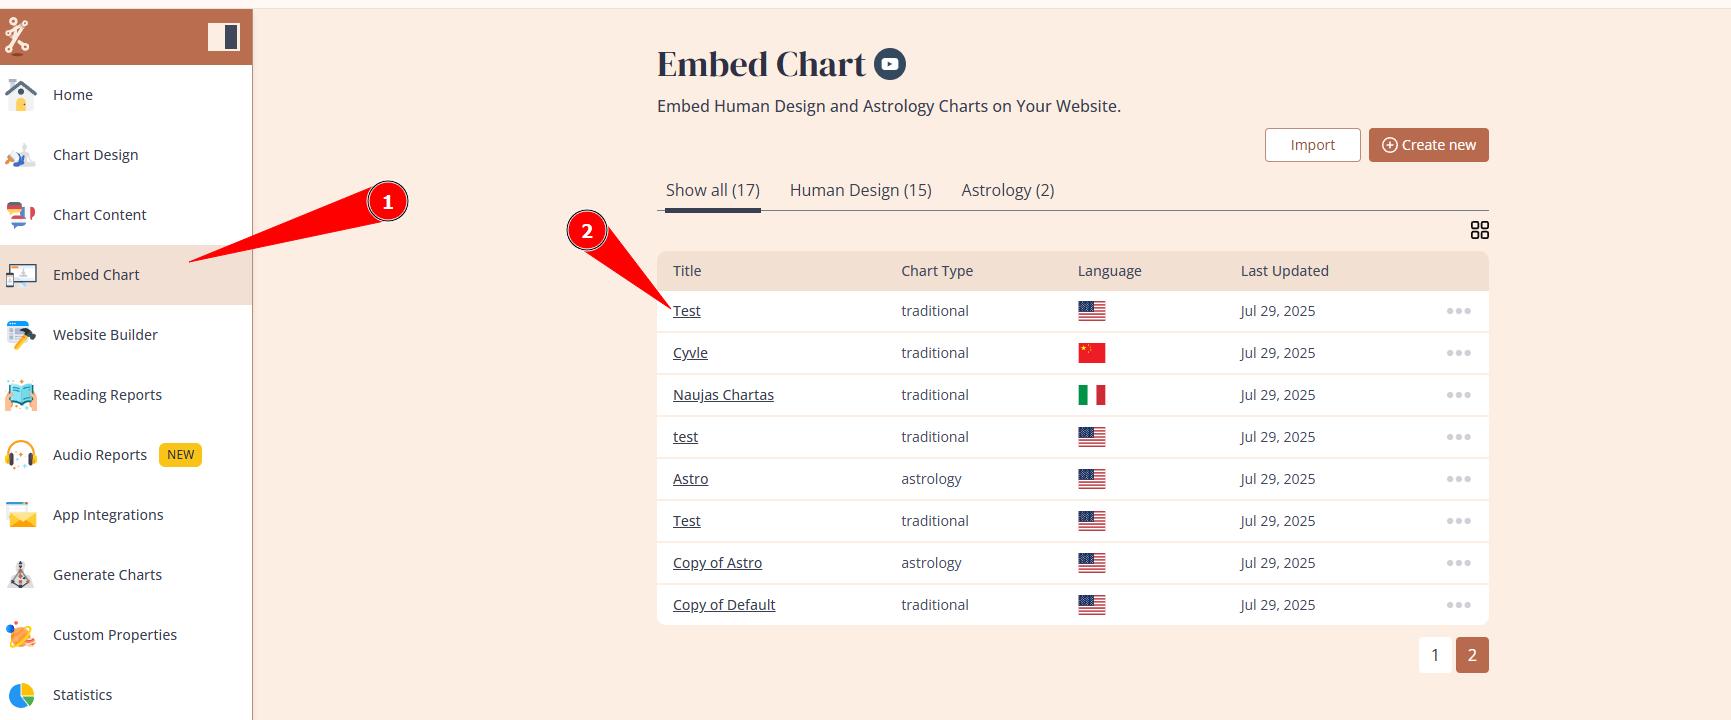Click the Create new button
The image size is (1731, 720).
pyautogui.click(x=1428, y=145)
